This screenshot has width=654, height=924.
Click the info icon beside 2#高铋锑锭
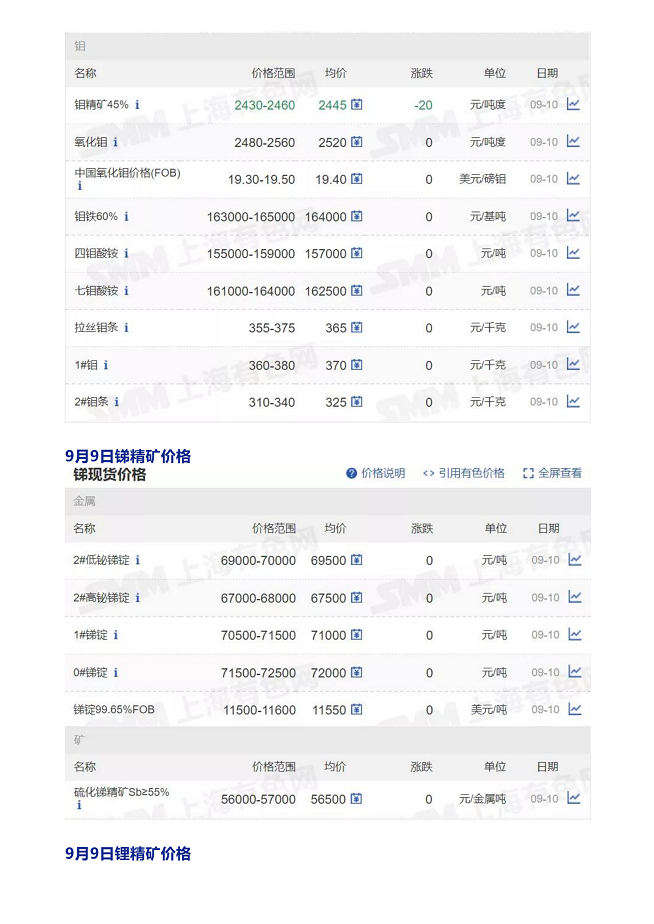(x=137, y=598)
